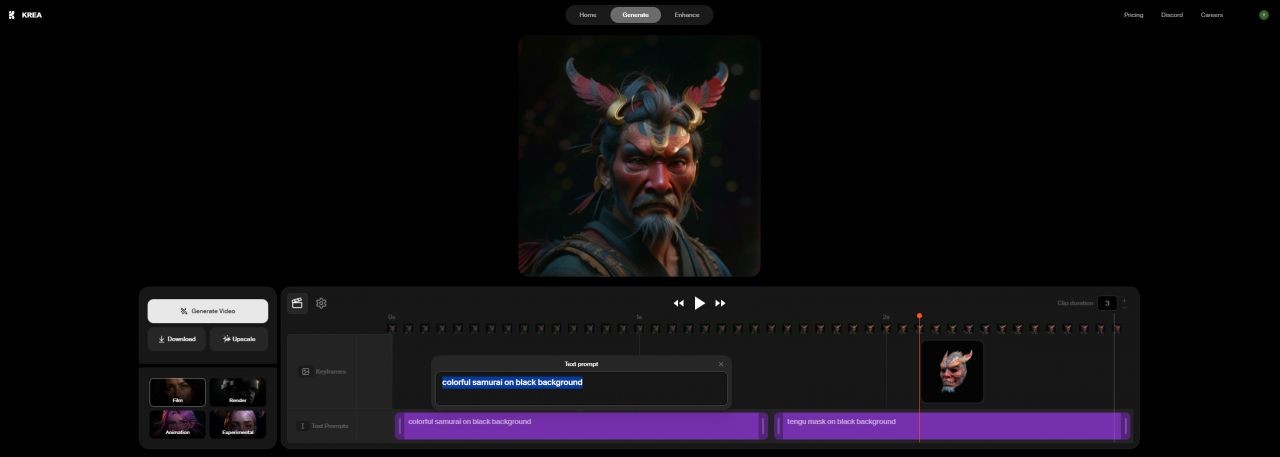Select the Render style preset
This screenshot has width=1280, height=457.
pyautogui.click(x=238, y=392)
